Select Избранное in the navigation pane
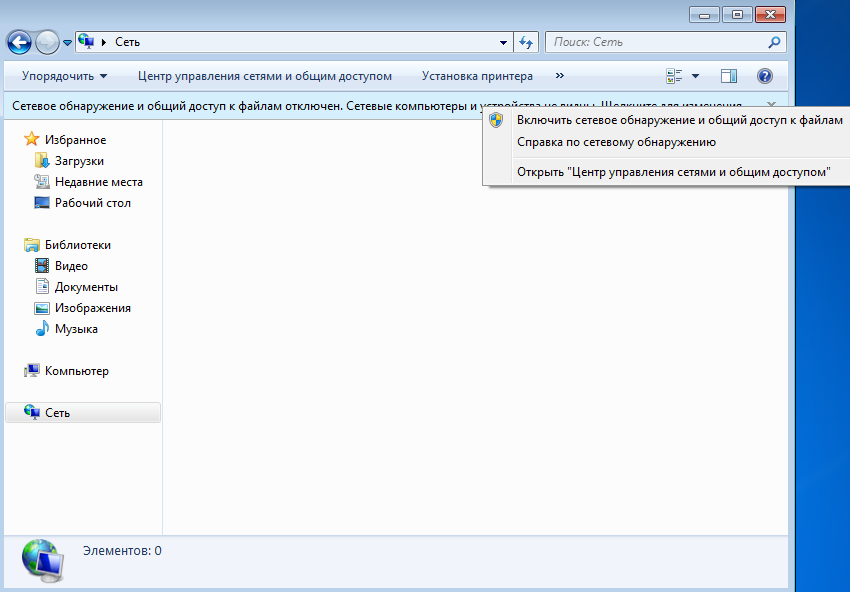Screen dimensions: 850x592 coord(75,140)
